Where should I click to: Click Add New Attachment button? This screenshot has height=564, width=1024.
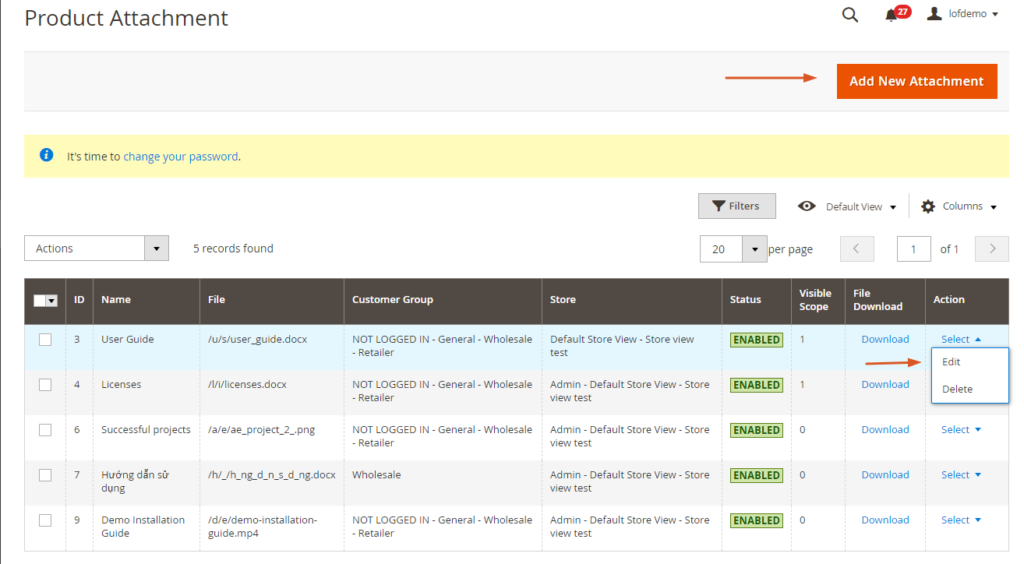[x=916, y=81]
